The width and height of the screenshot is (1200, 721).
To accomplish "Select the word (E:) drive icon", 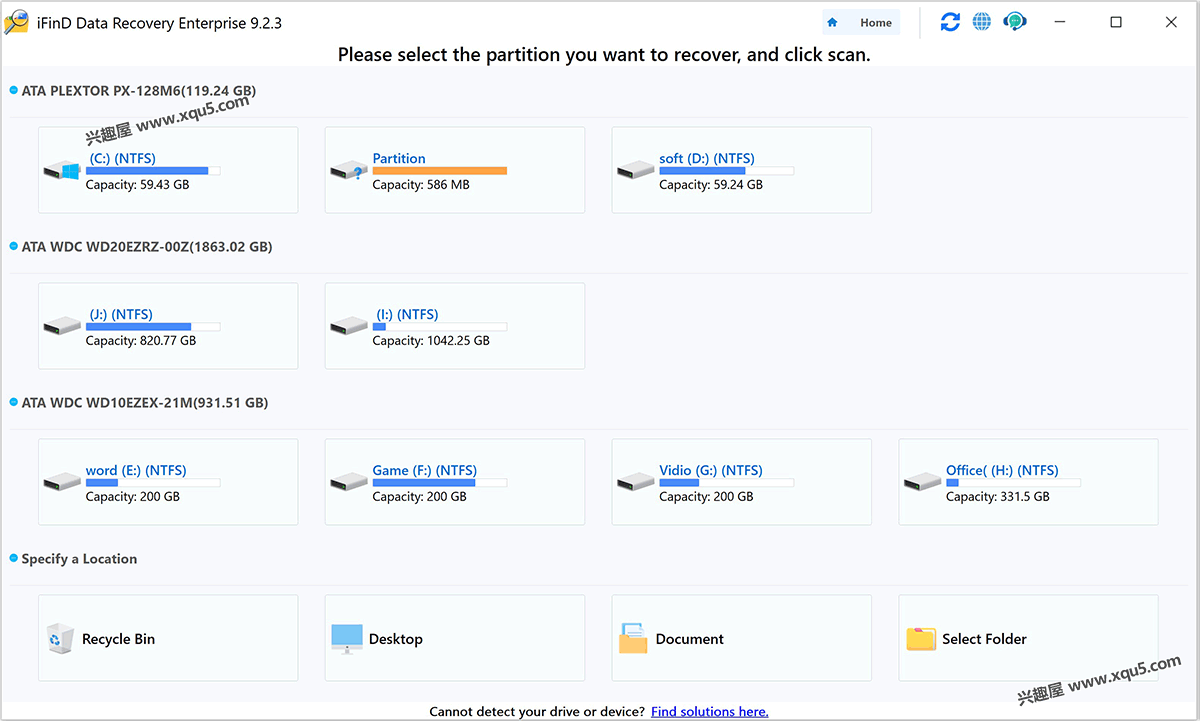I will click(x=62, y=483).
